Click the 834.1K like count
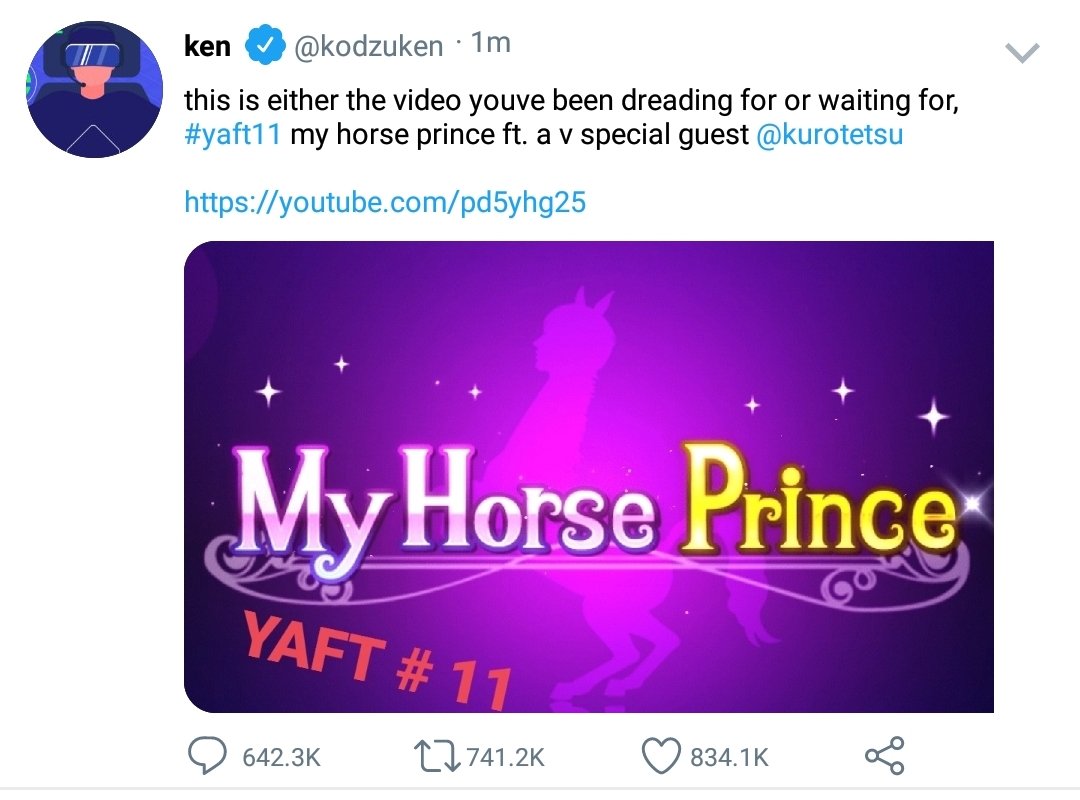 (729, 757)
